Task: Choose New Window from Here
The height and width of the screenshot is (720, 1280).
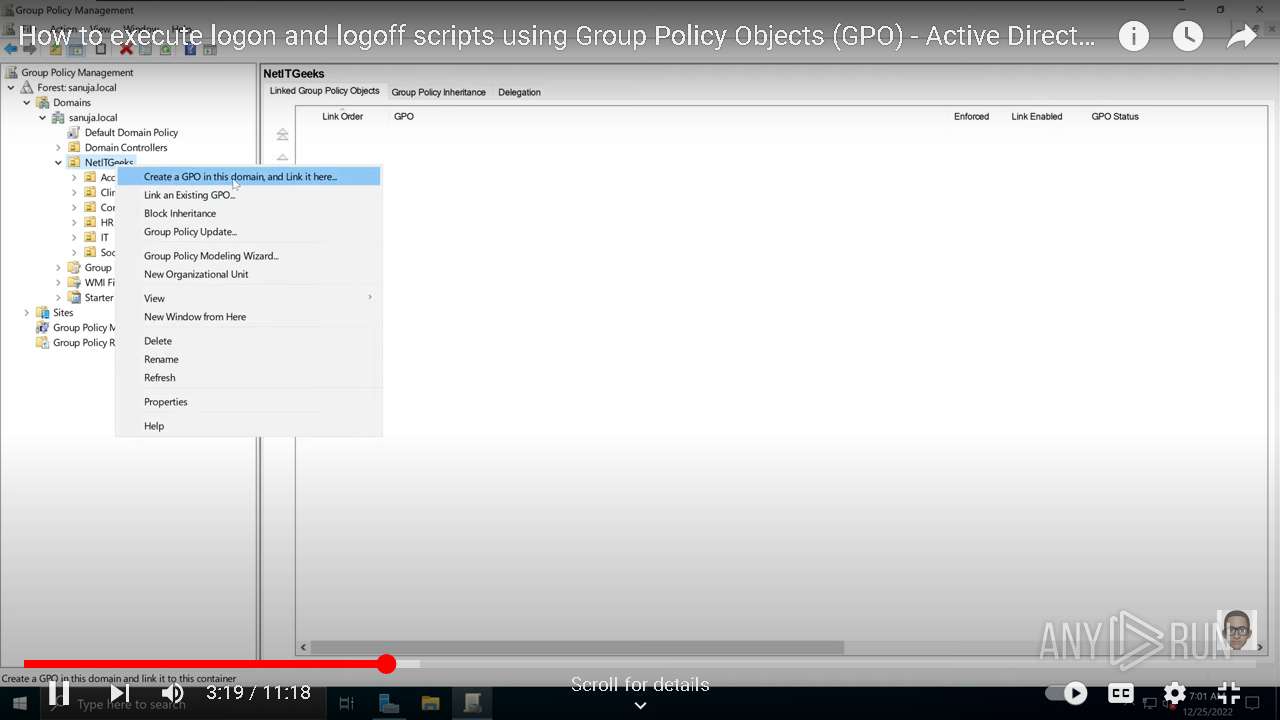Action: [x=249, y=317]
